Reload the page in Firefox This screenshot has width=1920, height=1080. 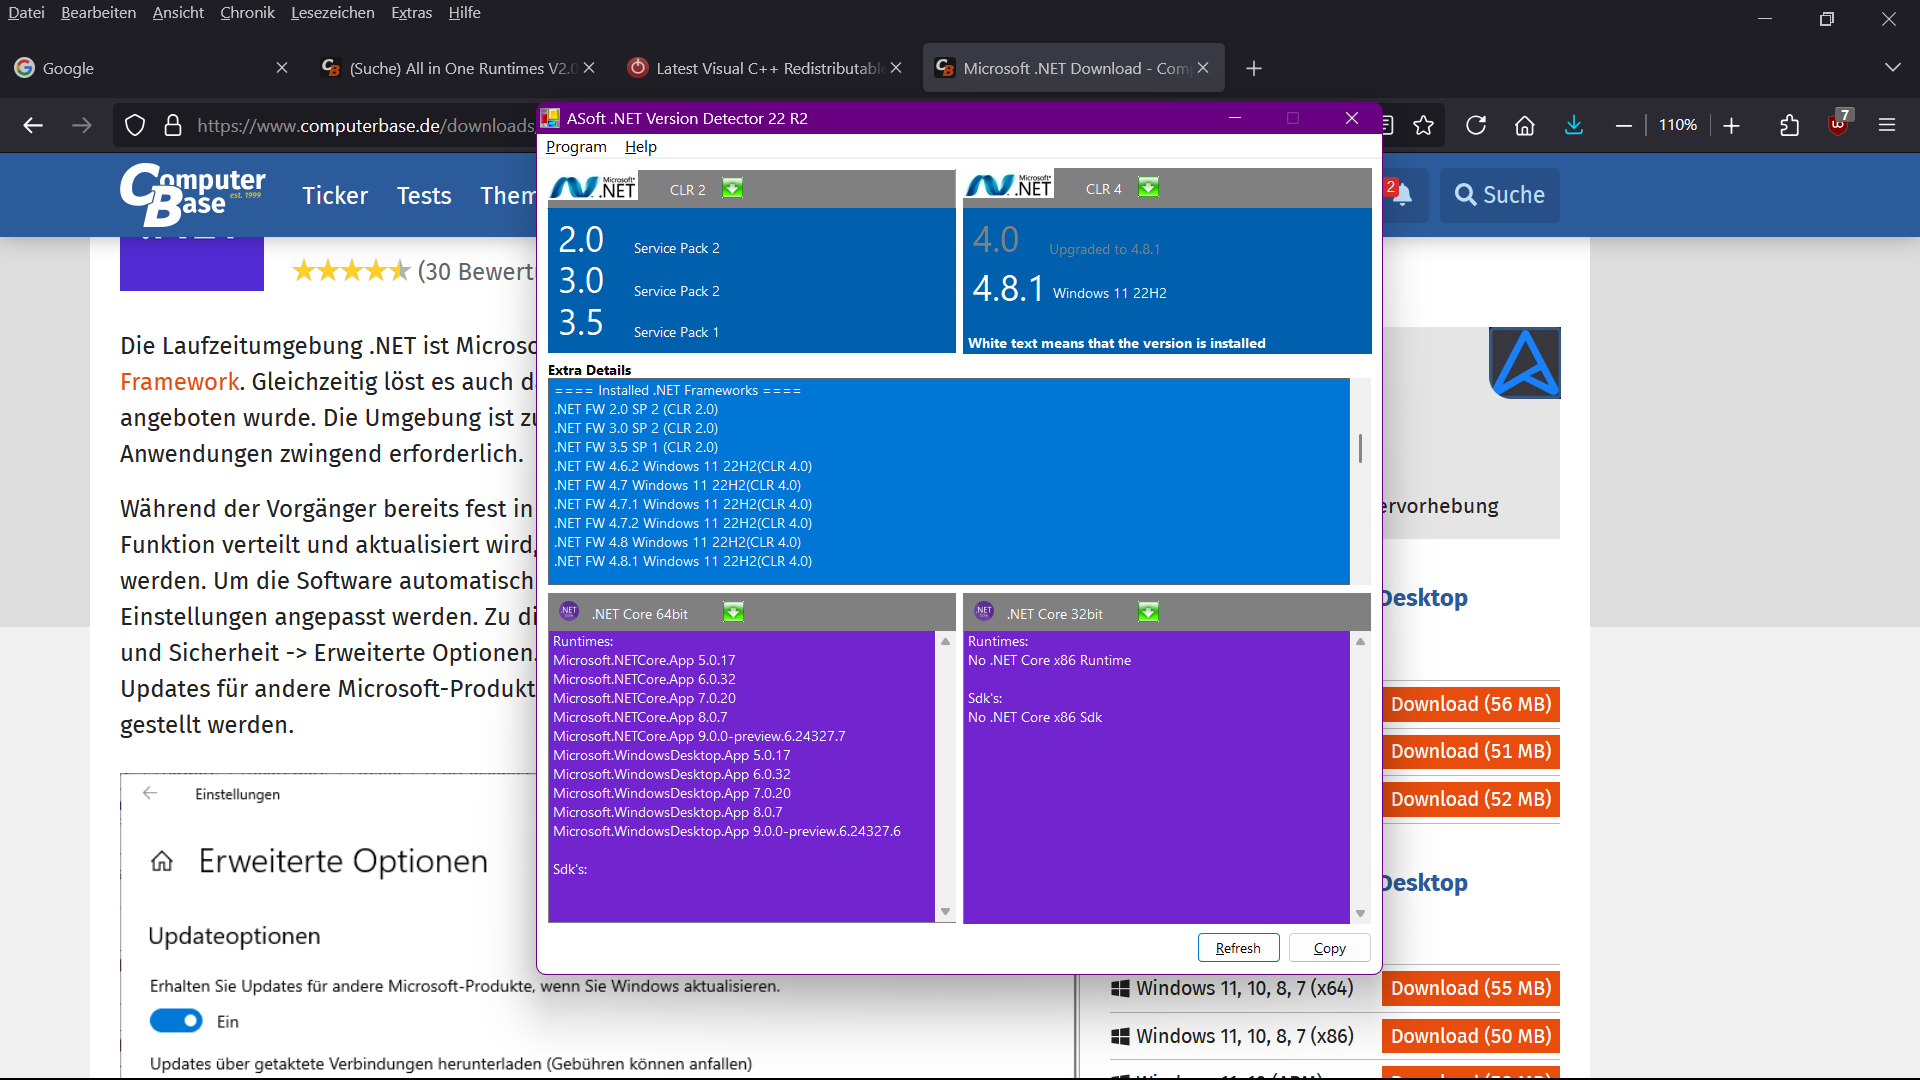click(1476, 125)
